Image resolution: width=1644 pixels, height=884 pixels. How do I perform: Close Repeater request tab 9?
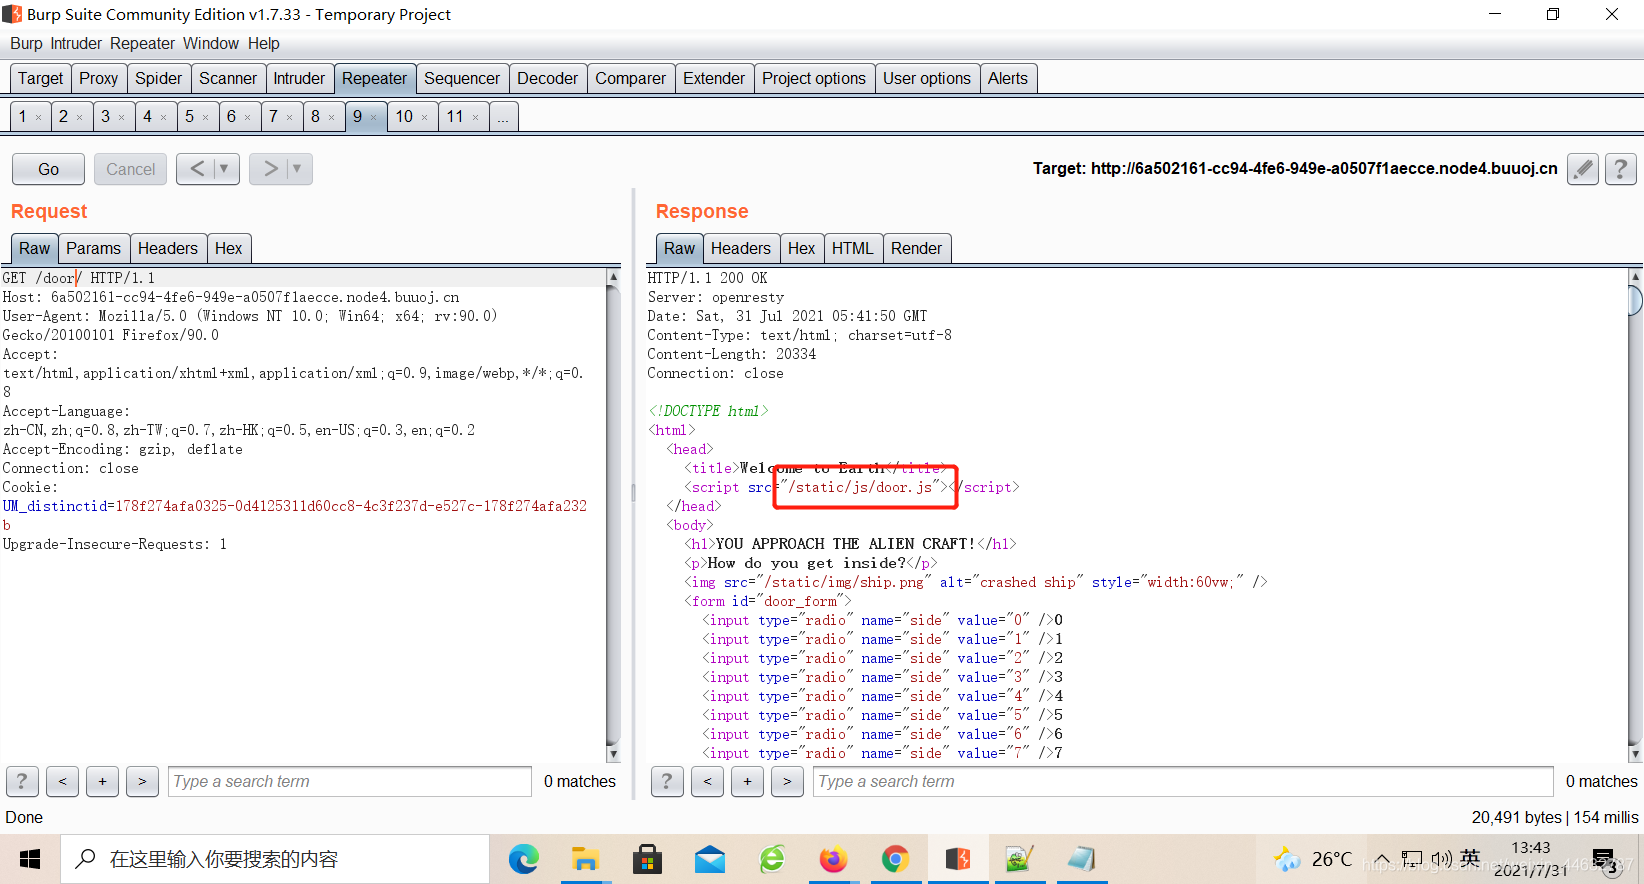click(374, 118)
